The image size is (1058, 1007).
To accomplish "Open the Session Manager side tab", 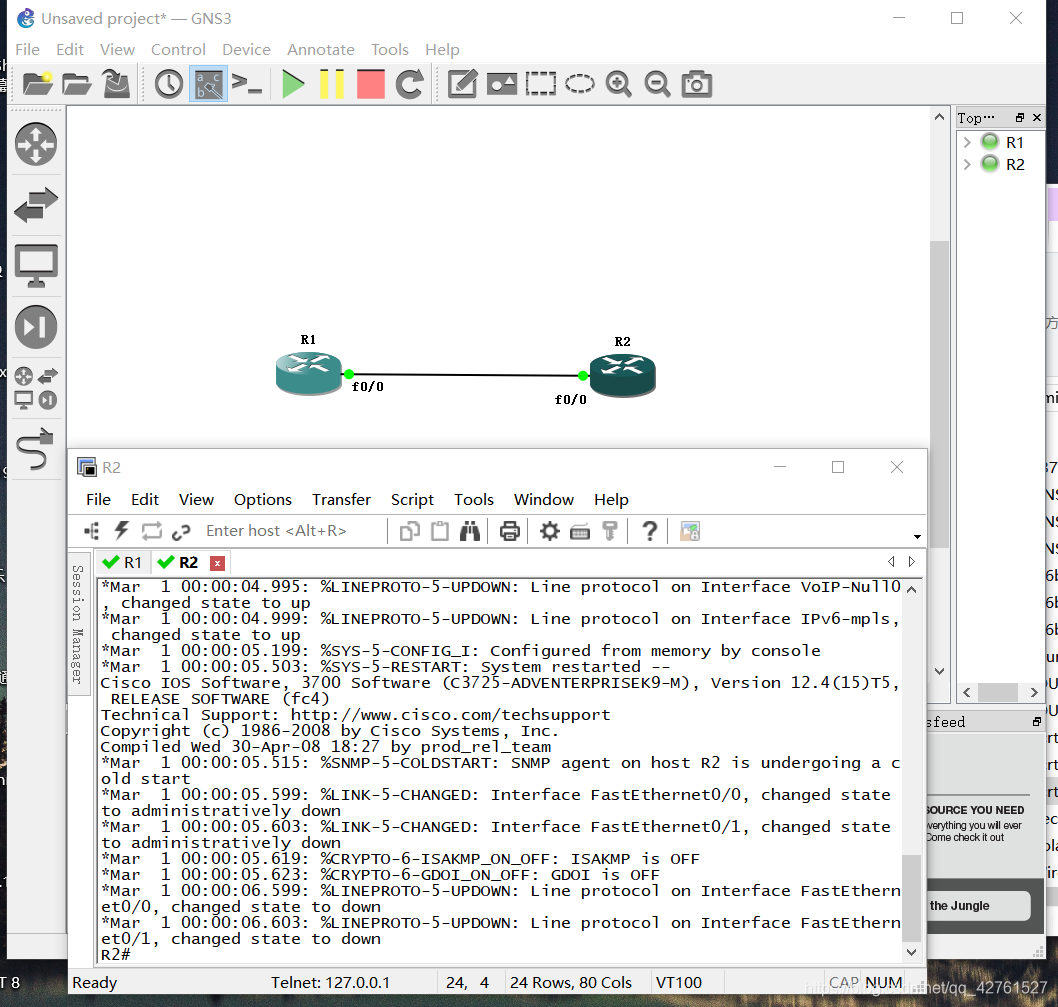I will point(78,624).
